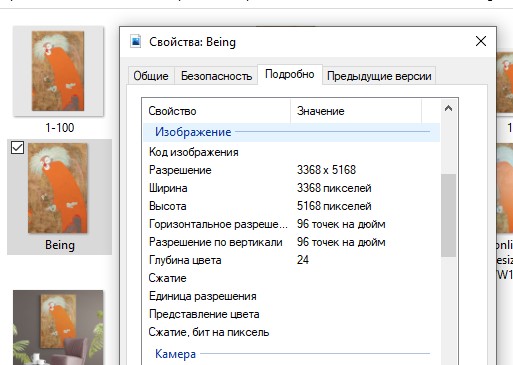
Task: Open the Предыдущие версии tab
Action: (x=379, y=76)
